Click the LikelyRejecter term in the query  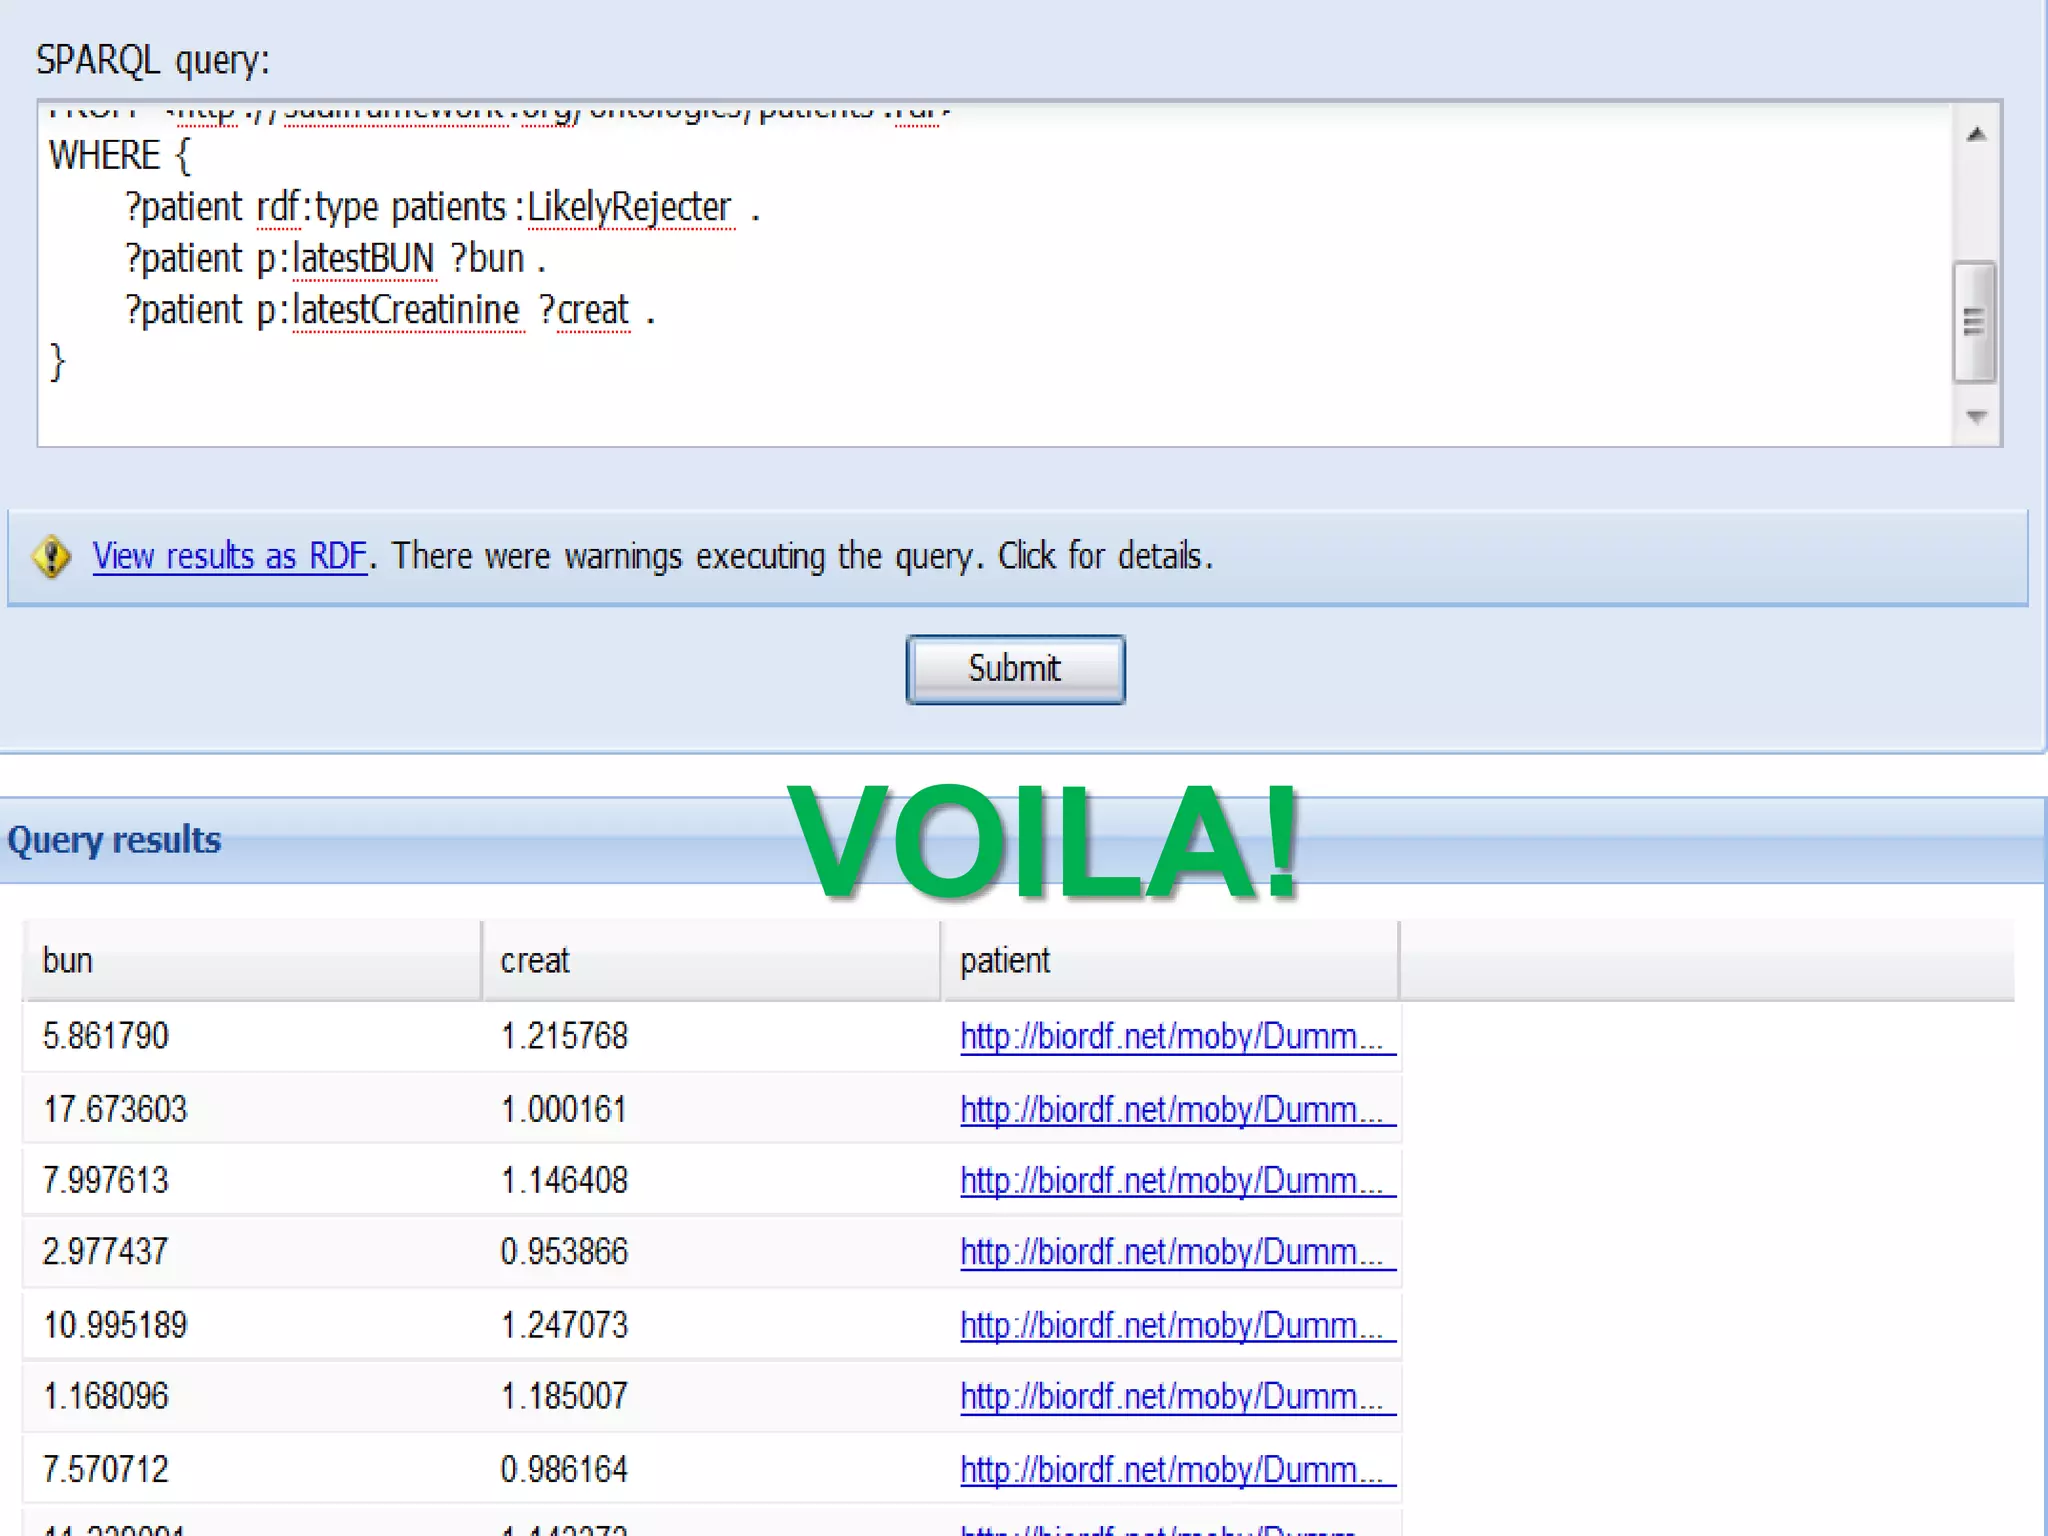[630, 208]
